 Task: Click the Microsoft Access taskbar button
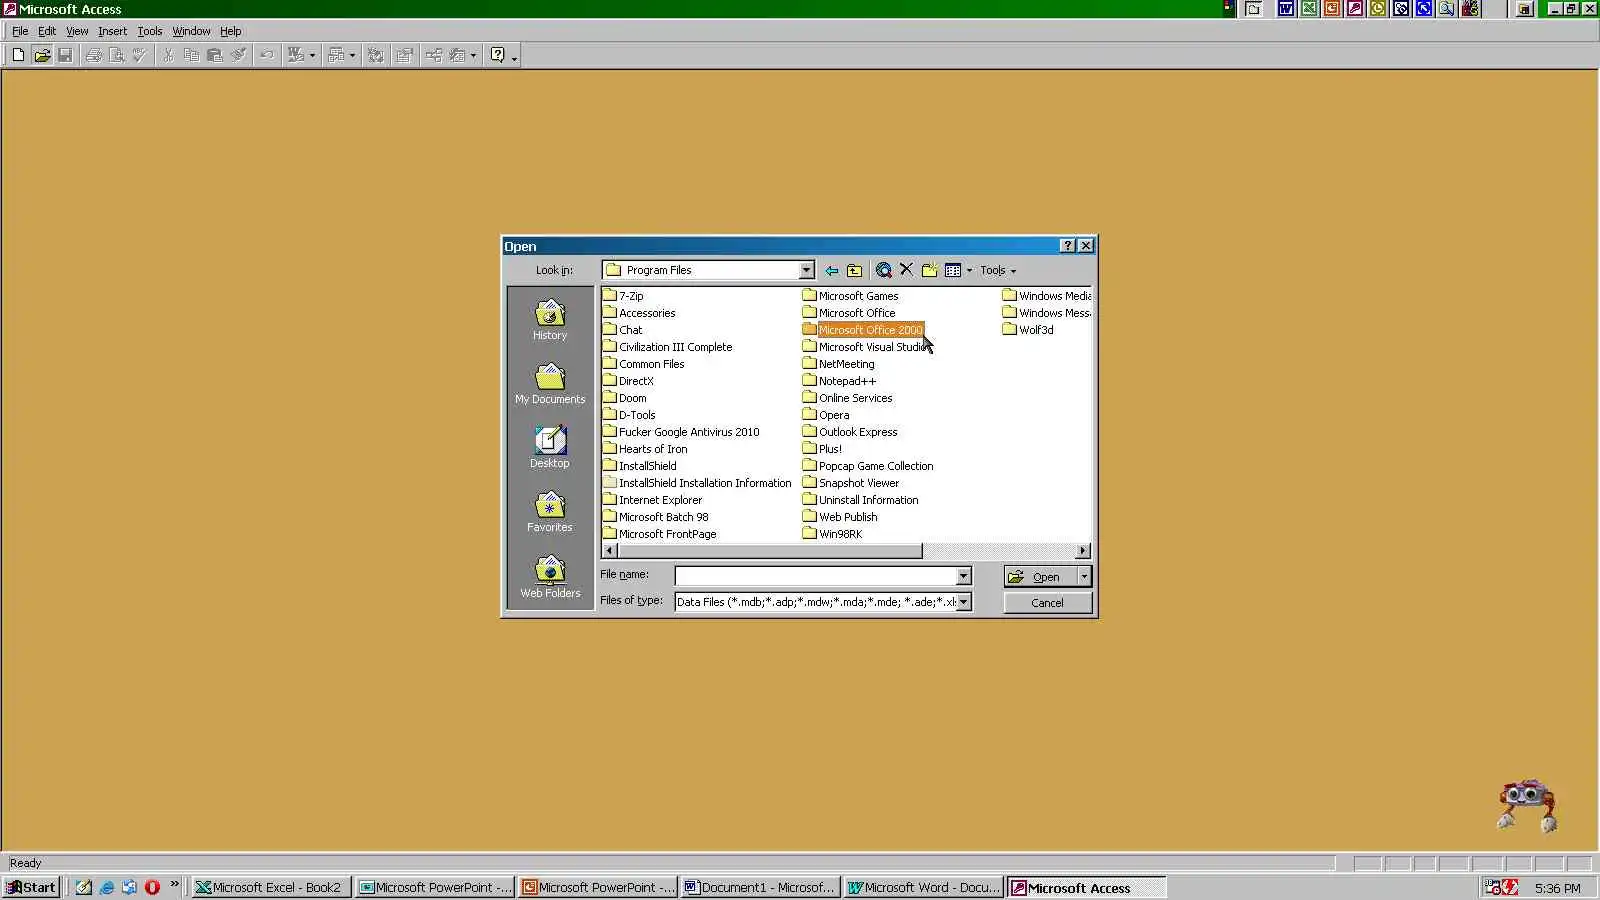click(x=1086, y=887)
